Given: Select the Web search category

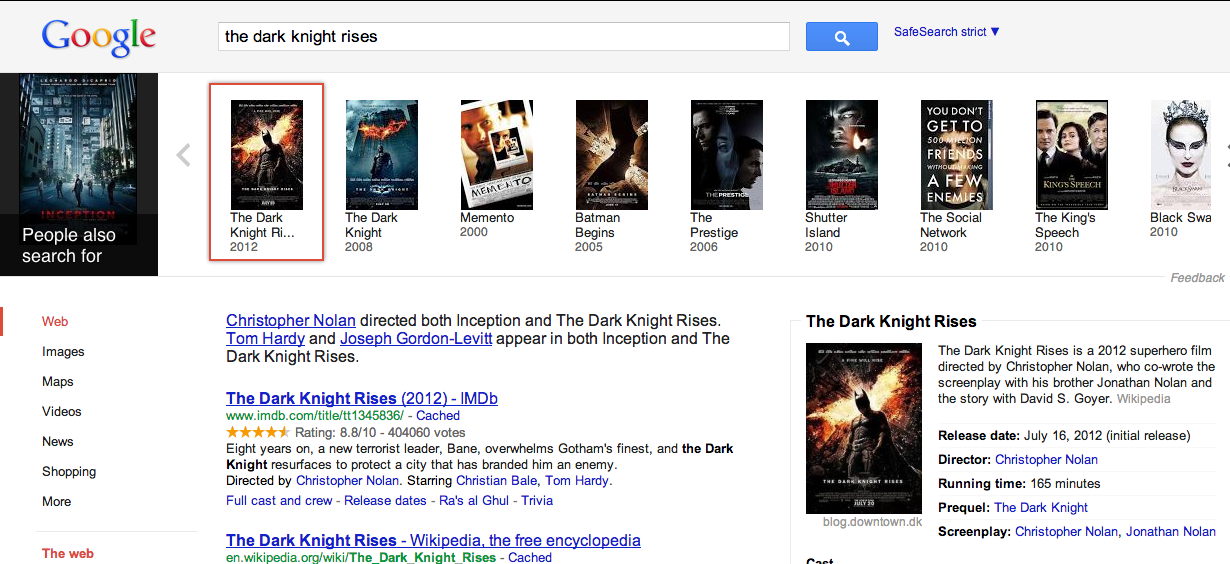Looking at the screenshot, I should coord(55,322).
